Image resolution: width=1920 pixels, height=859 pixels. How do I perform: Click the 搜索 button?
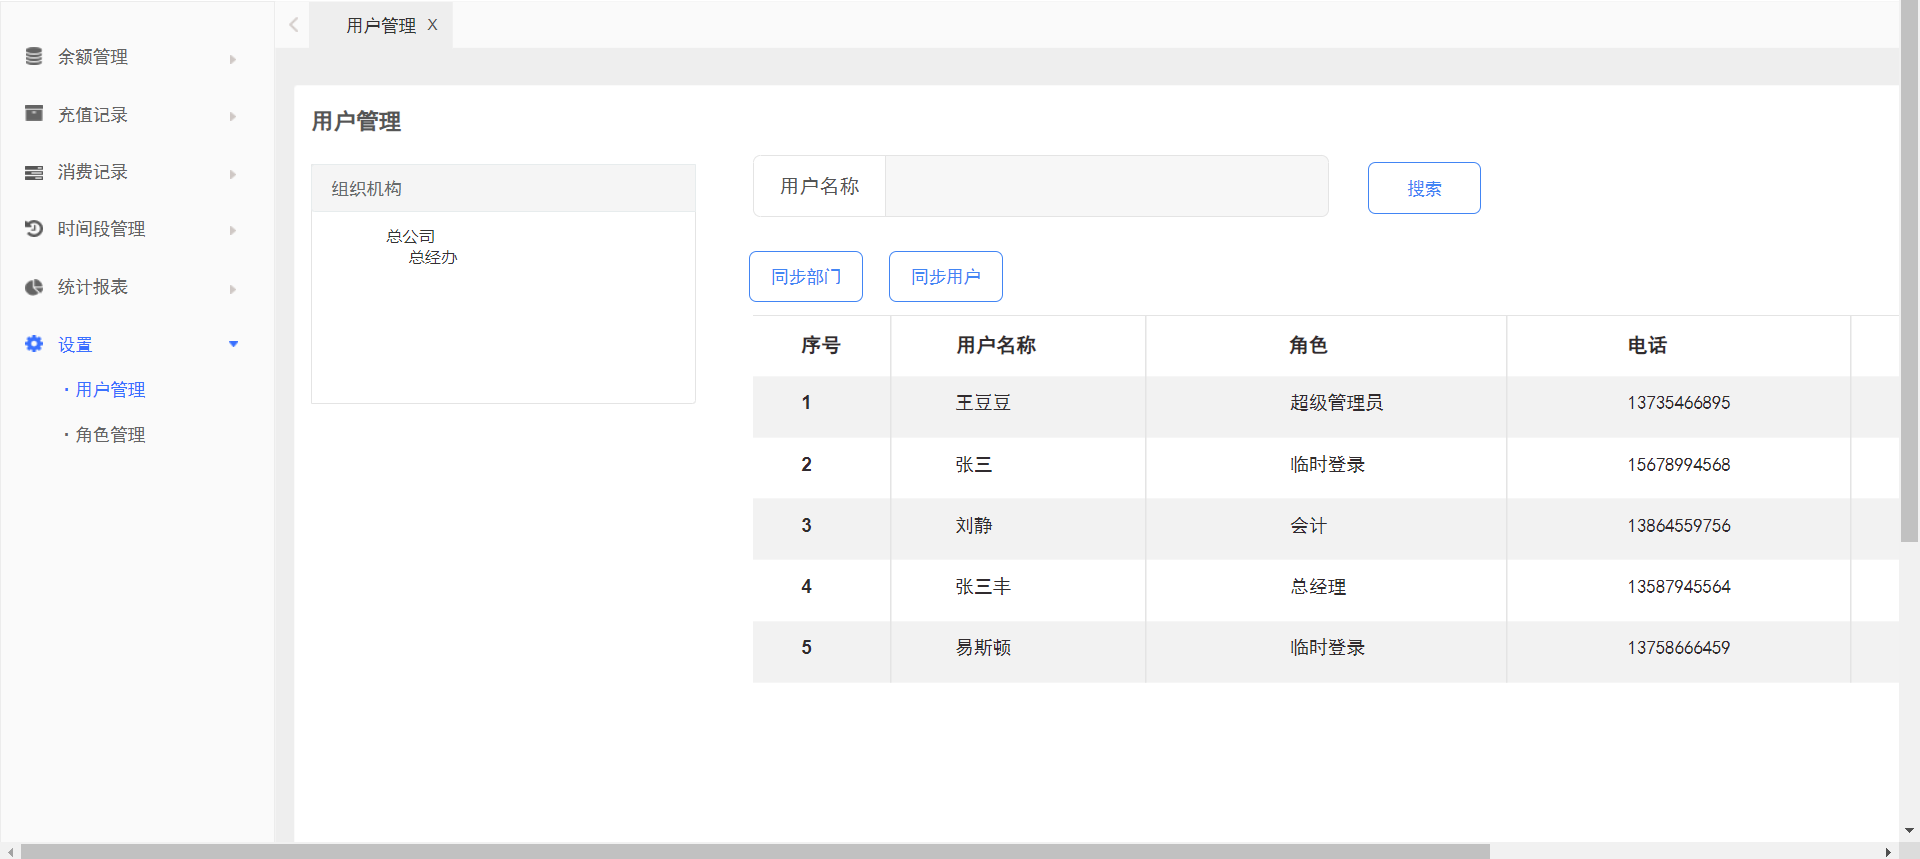(x=1424, y=188)
